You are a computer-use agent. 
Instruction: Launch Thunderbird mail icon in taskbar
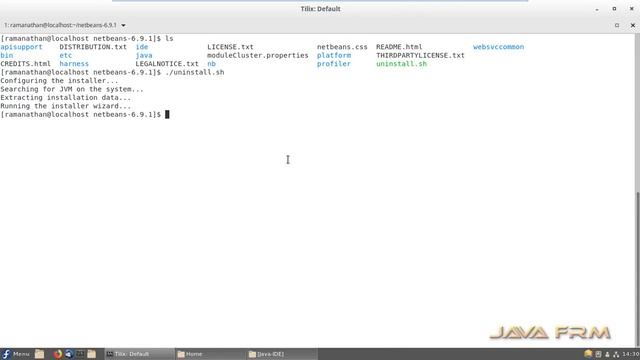(69, 354)
